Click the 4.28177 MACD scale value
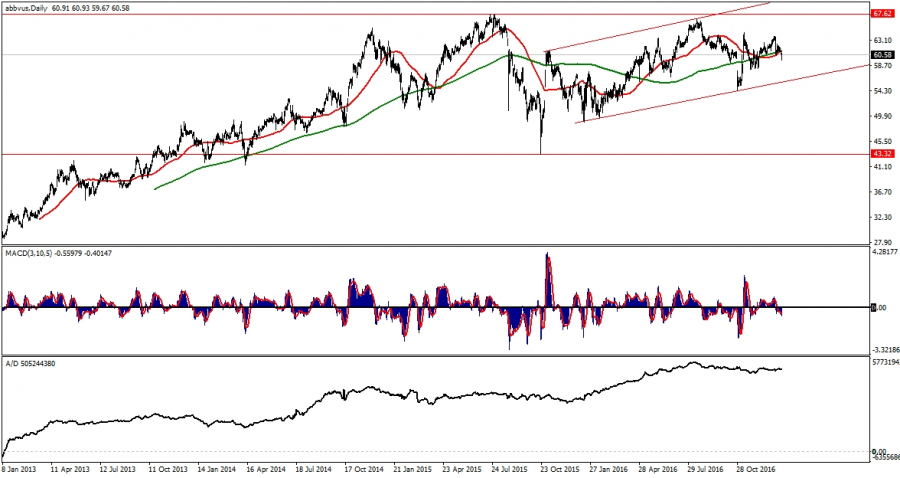The height and width of the screenshot is (478, 900). 881,252
